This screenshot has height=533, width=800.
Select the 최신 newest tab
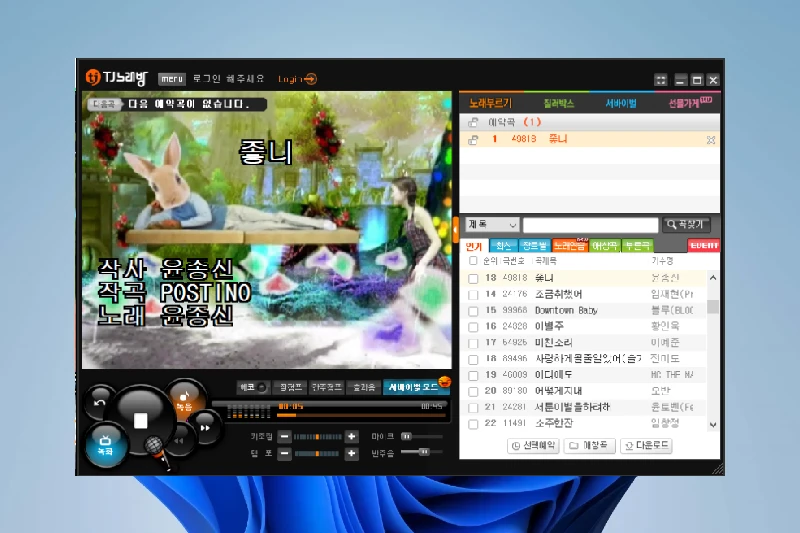504,246
